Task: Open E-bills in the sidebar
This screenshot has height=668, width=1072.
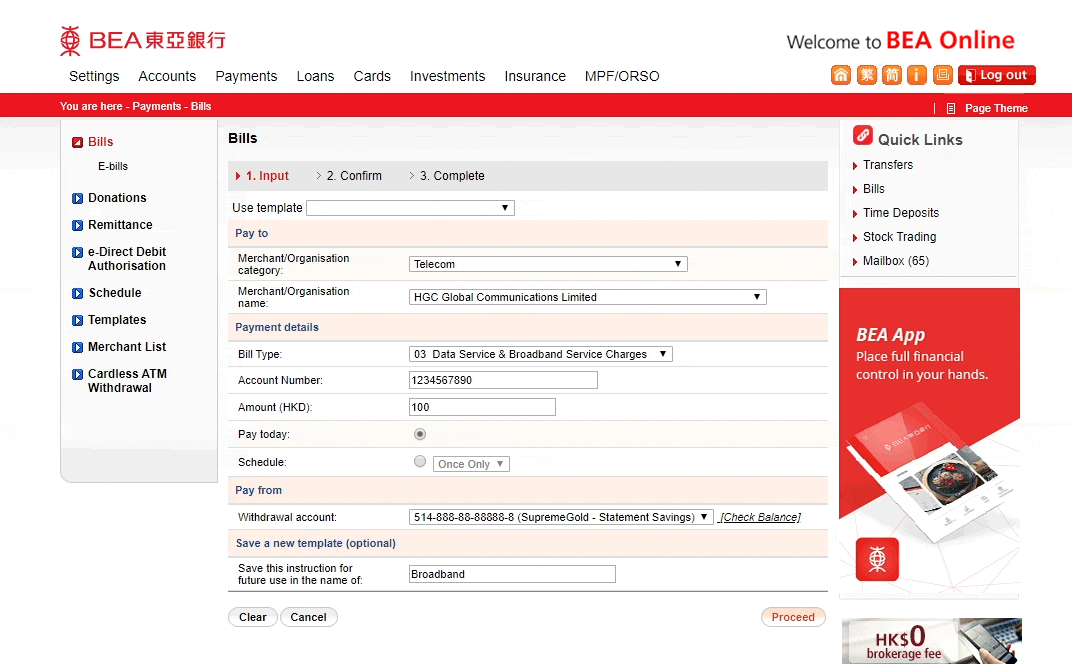Action: click(113, 166)
